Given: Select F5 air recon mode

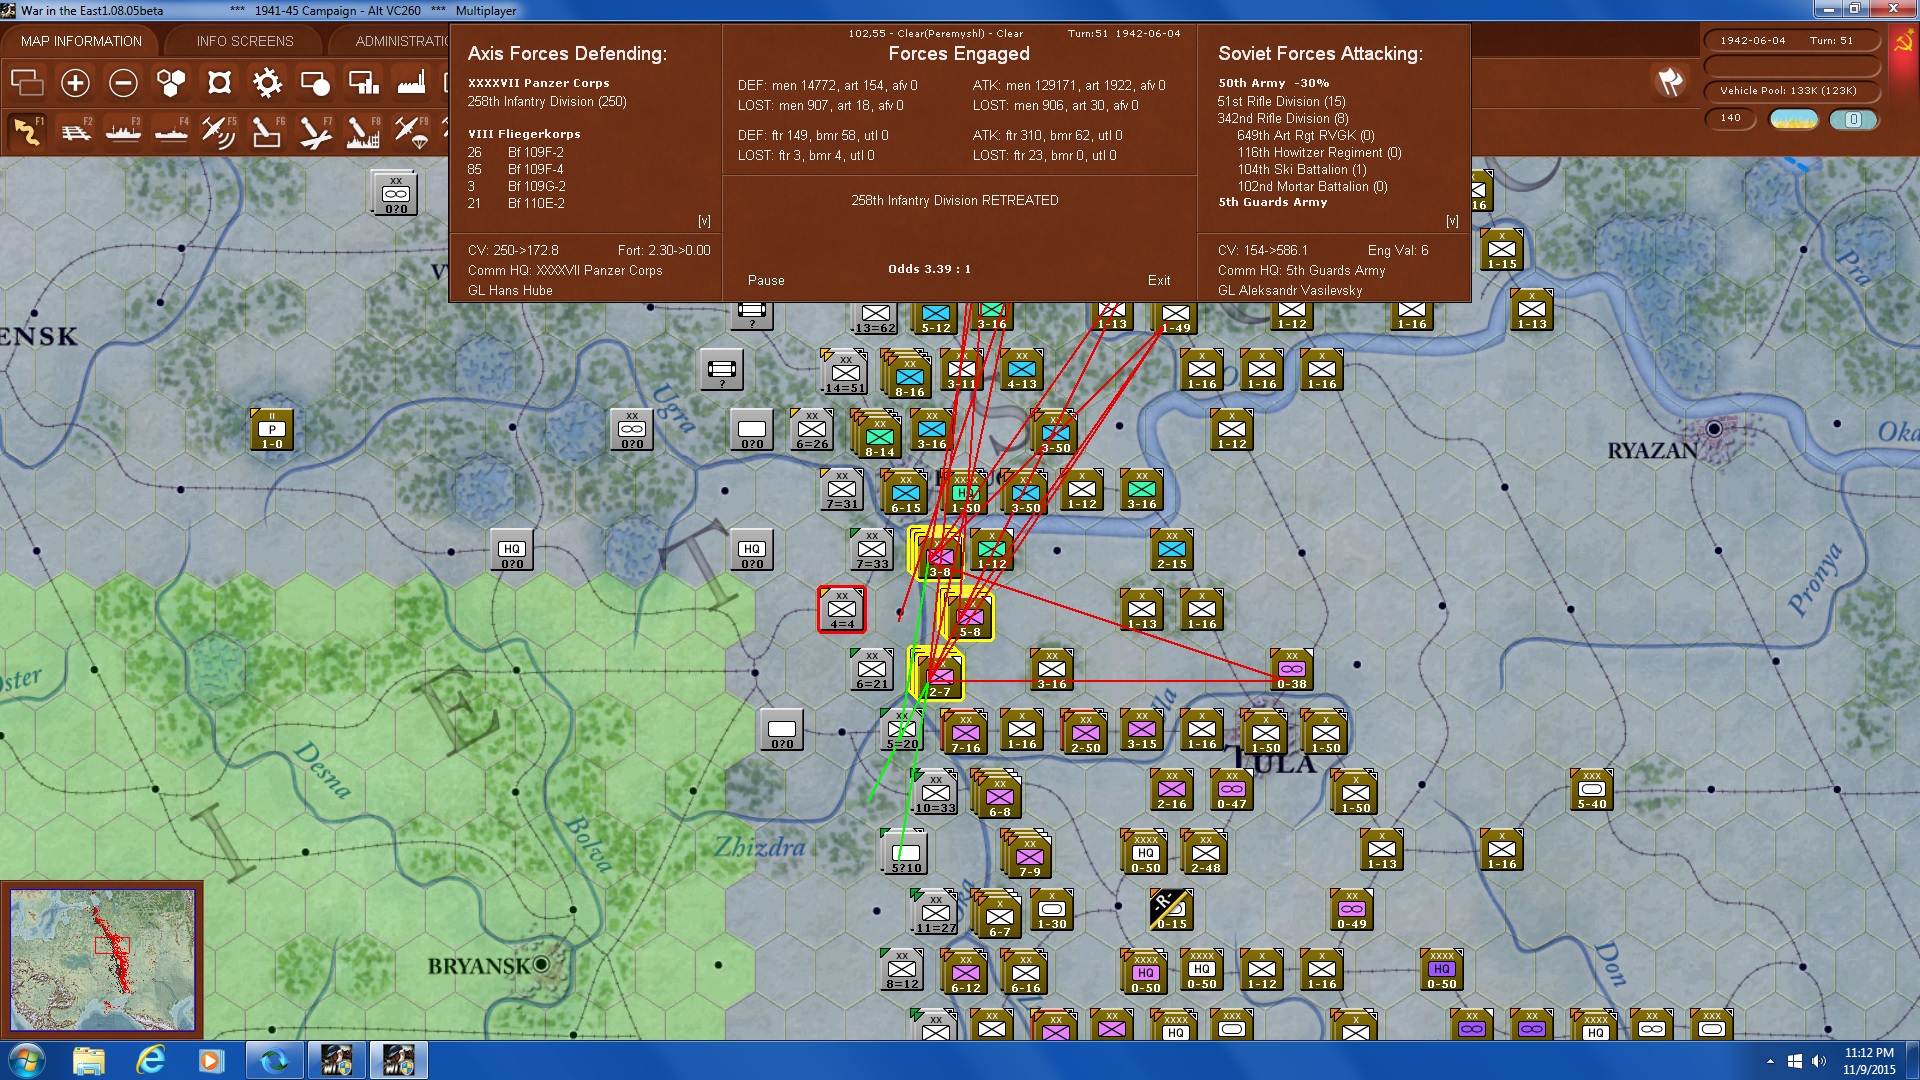Looking at the screenshot, I should tap(219, 132).
